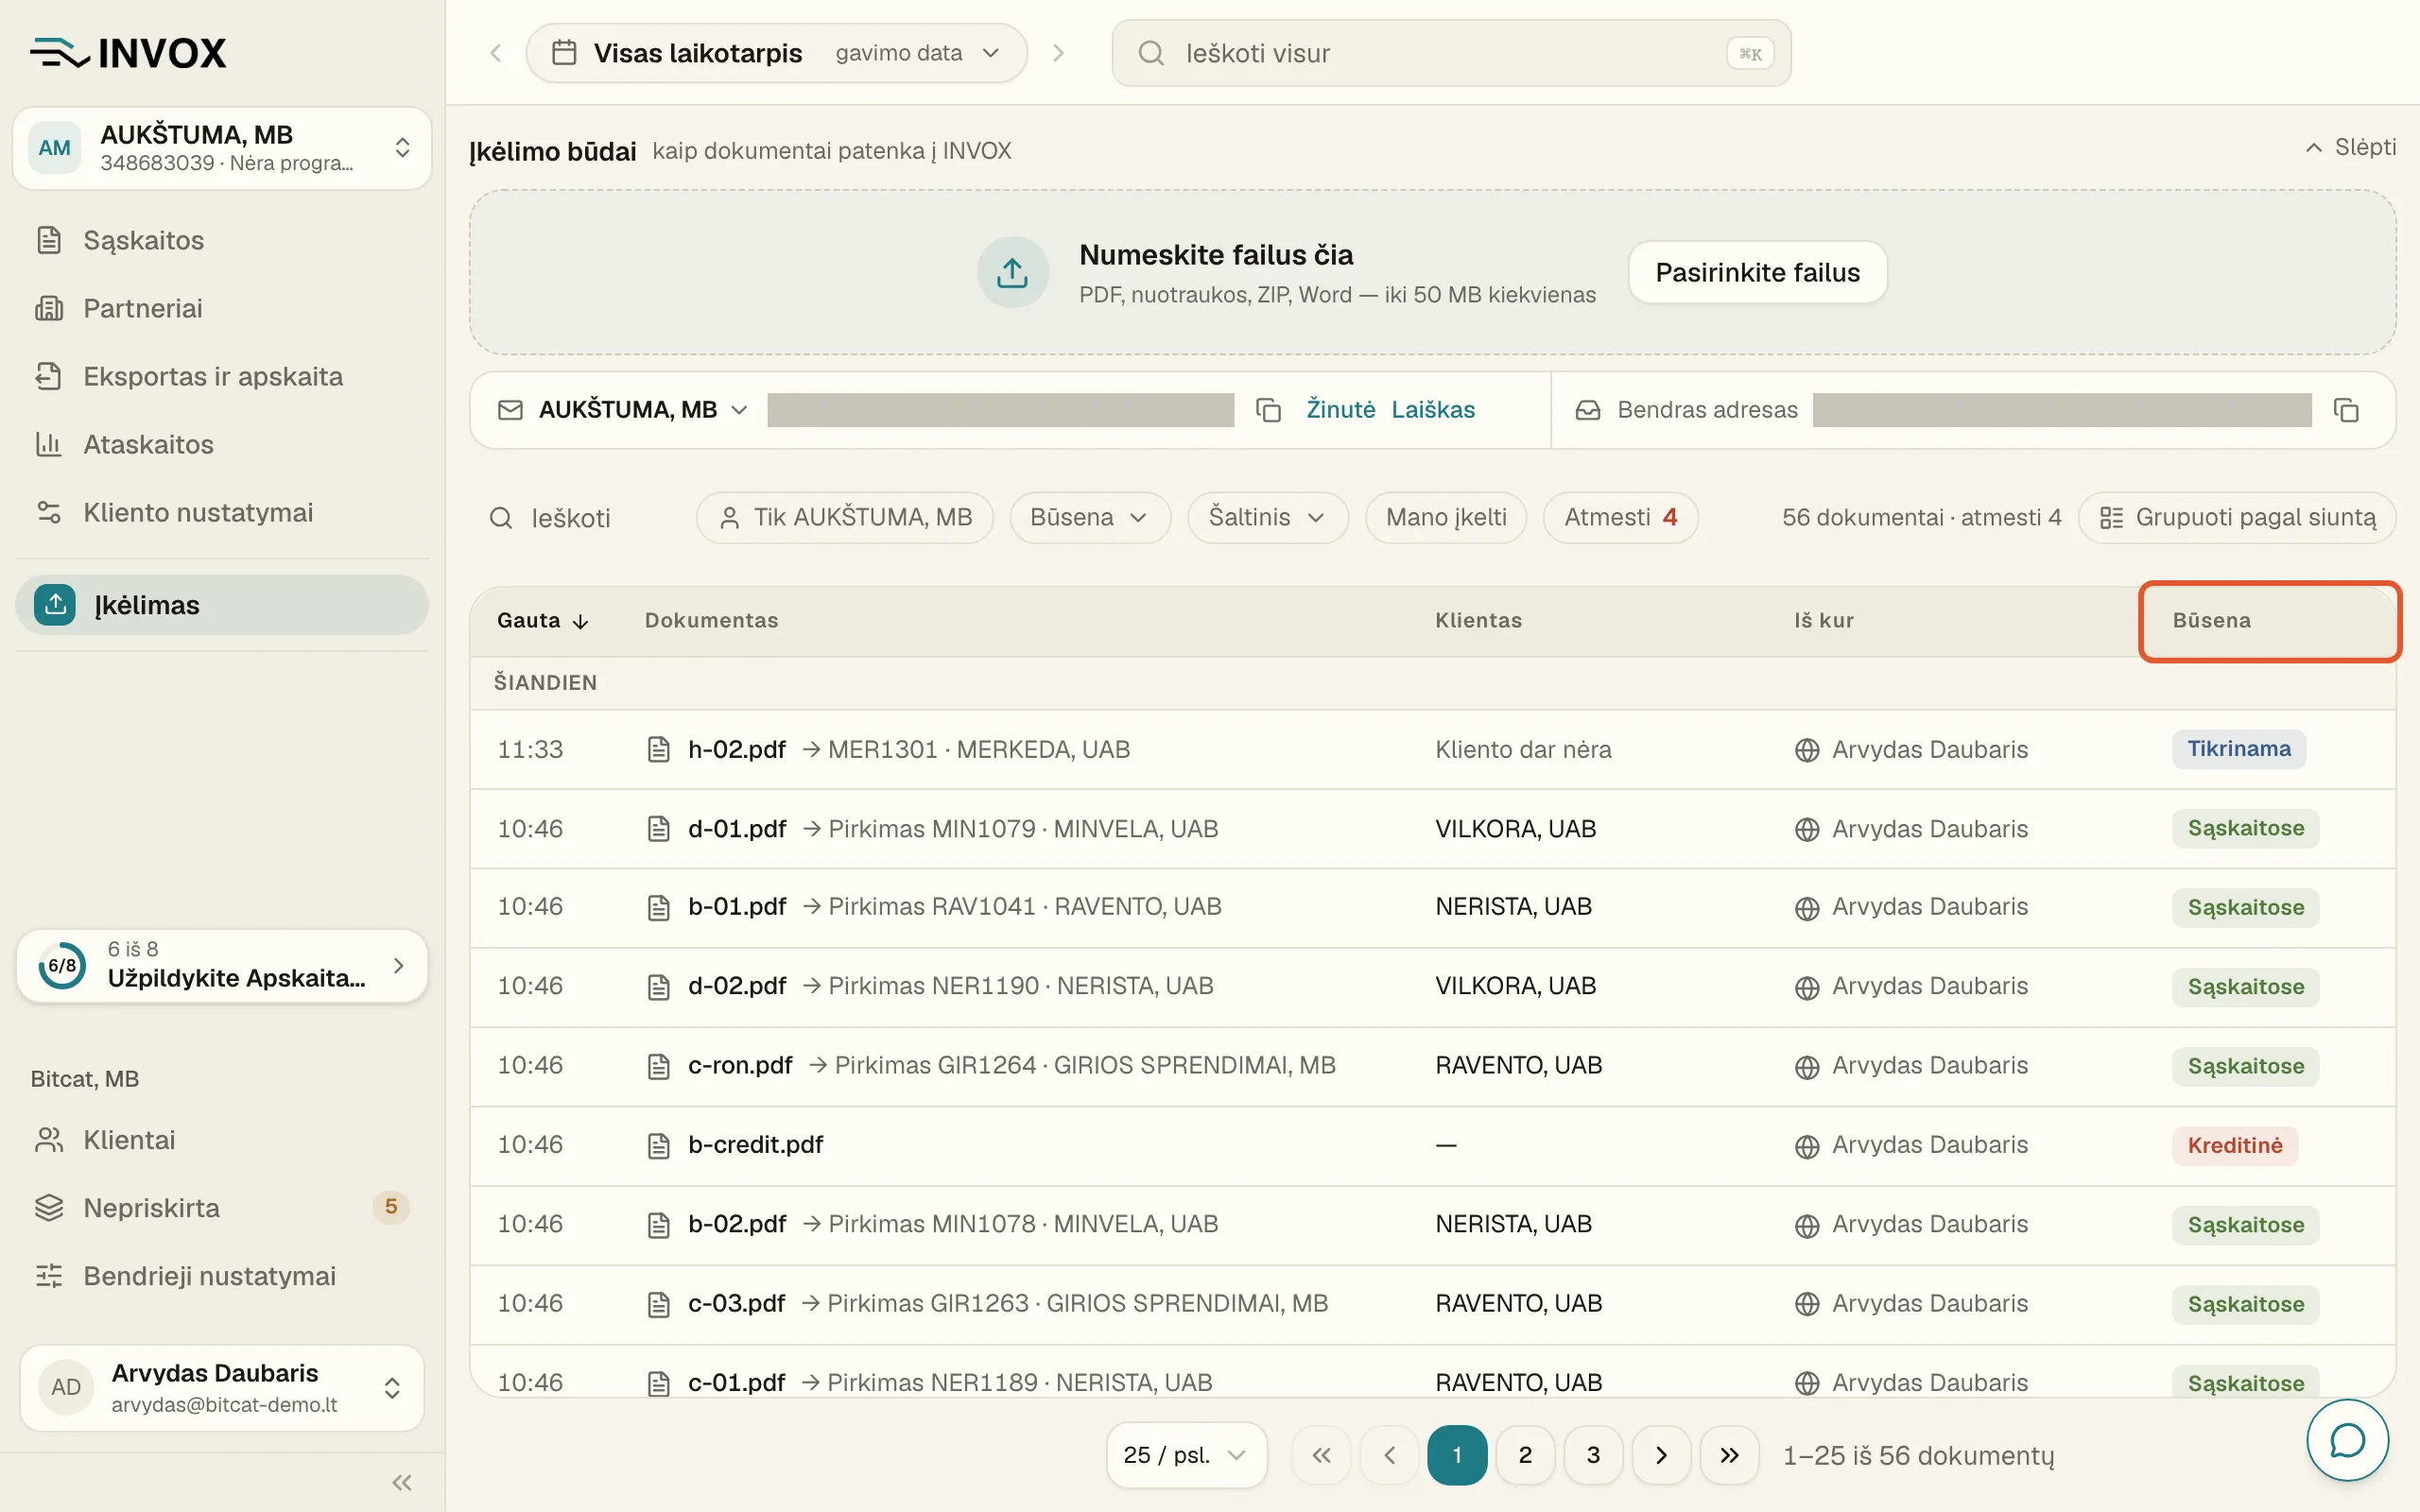2420x1512 pixels.
Task: Go to the last page of documents
Action: point(1729,1455)
